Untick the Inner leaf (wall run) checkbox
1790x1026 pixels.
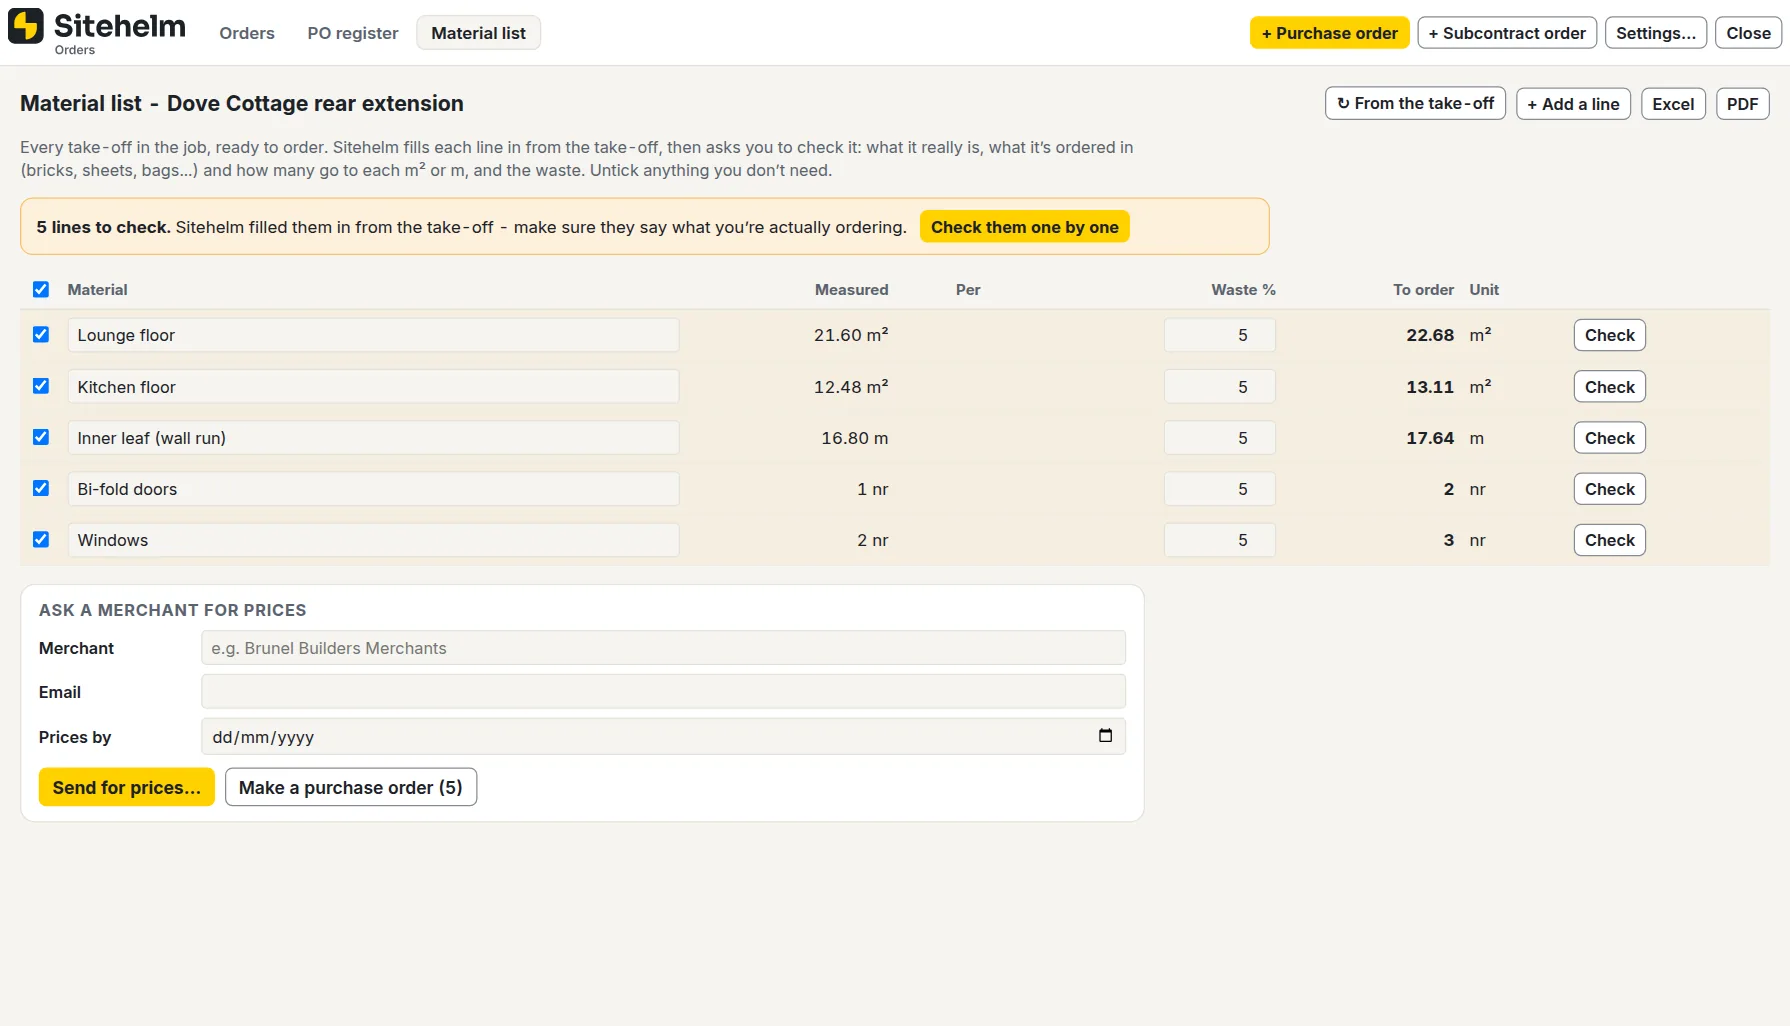click(x=41, y=437)
